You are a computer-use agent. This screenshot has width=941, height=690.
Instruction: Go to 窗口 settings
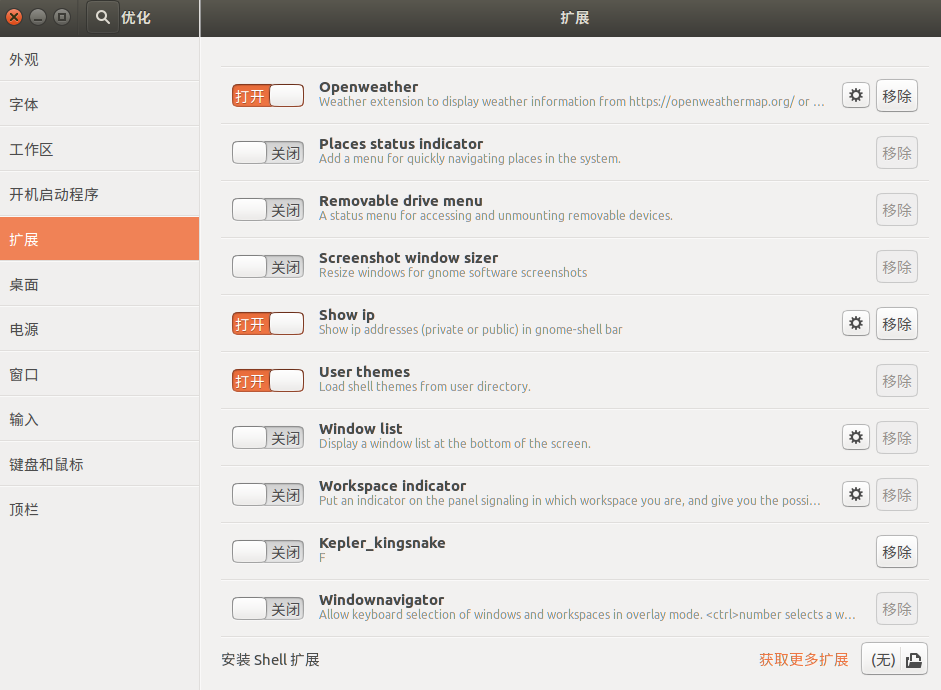tap(100, 374)
